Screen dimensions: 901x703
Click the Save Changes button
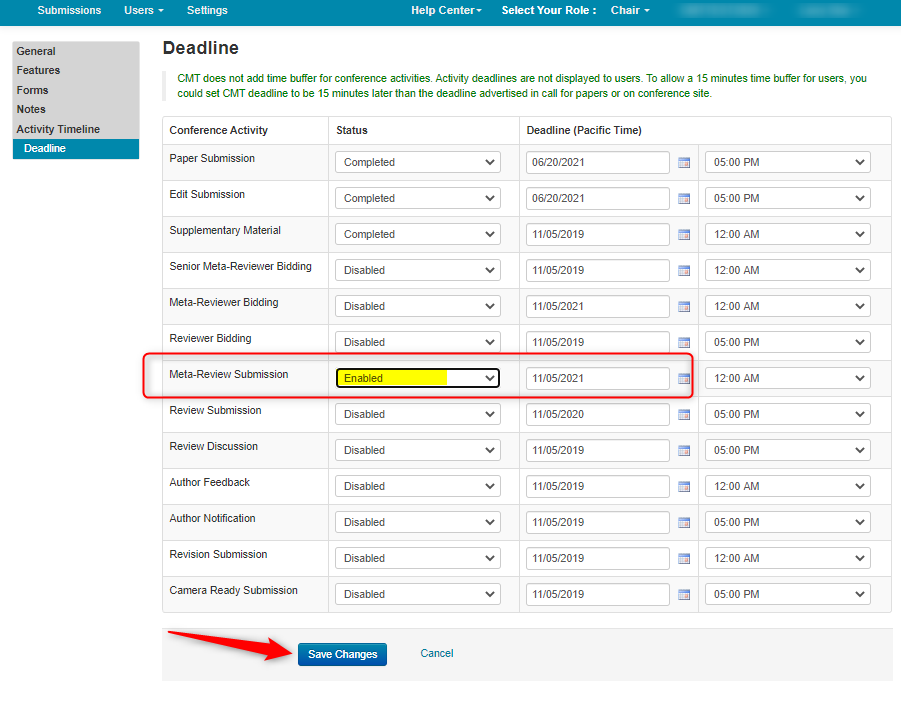342,654
